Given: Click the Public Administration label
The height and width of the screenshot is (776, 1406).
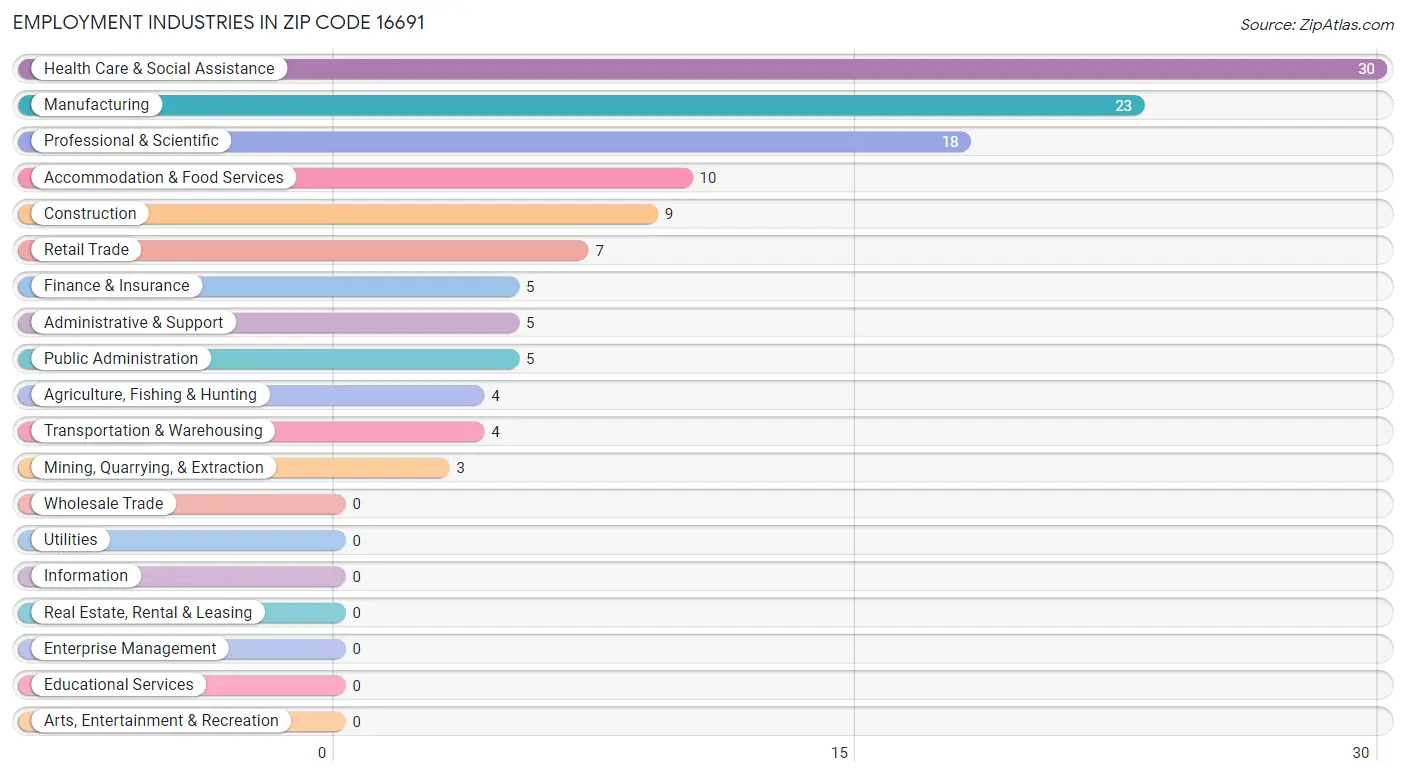Looking at the screenshot, I should pos(121,359).
